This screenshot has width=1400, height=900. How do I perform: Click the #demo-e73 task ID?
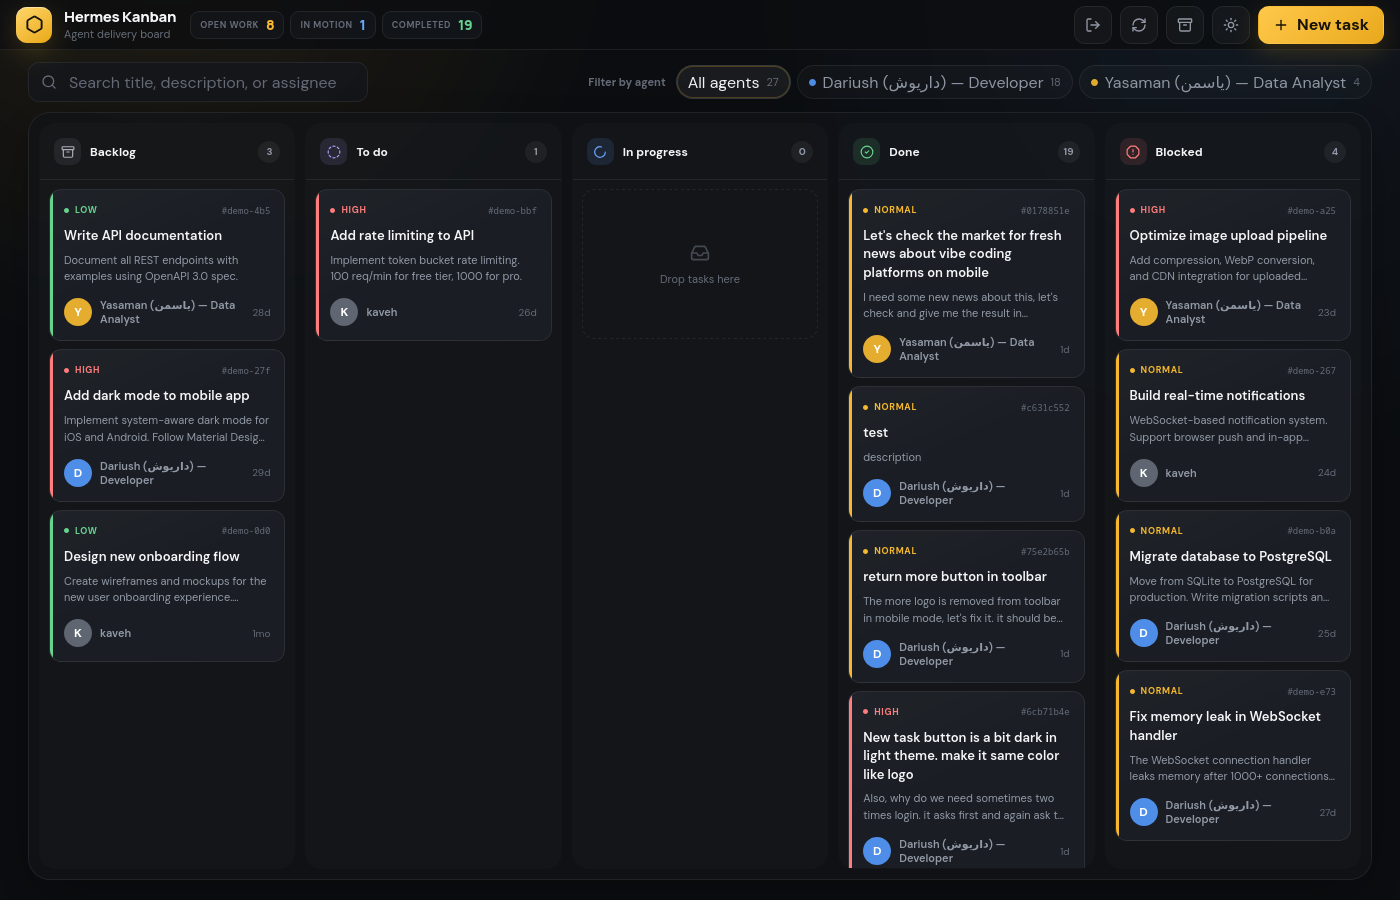[x=1311, y=692]
